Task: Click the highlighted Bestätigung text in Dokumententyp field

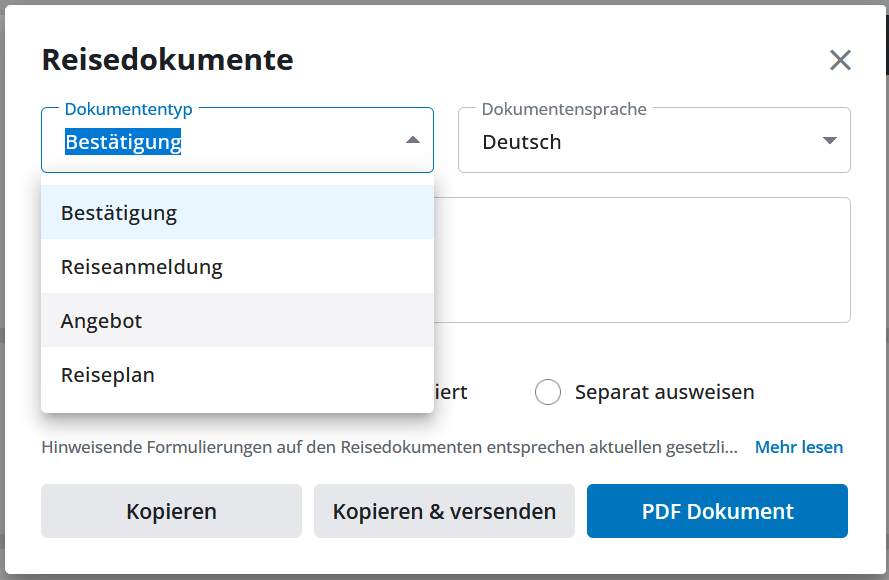Action: coord(123,142)
